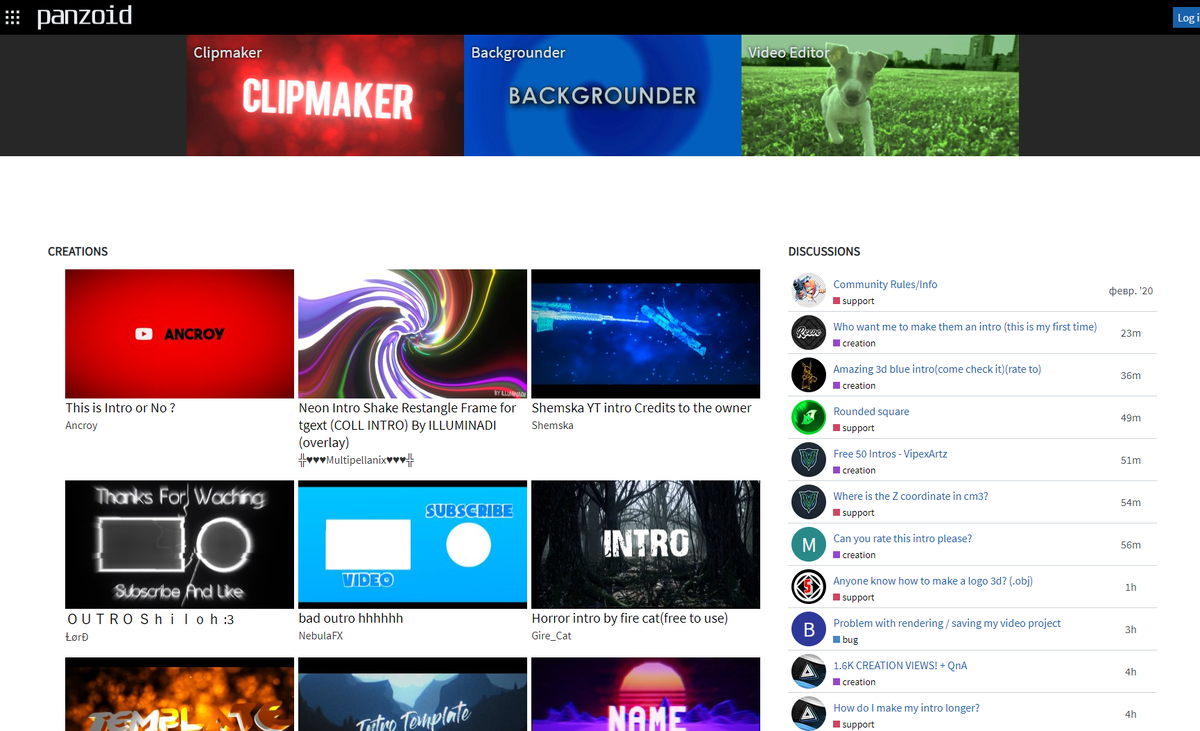Image resolution: width=1200 pixels, height=731 pixels.
Task: Click the Horror intro by fire cat title
Action: coord(630,619)
